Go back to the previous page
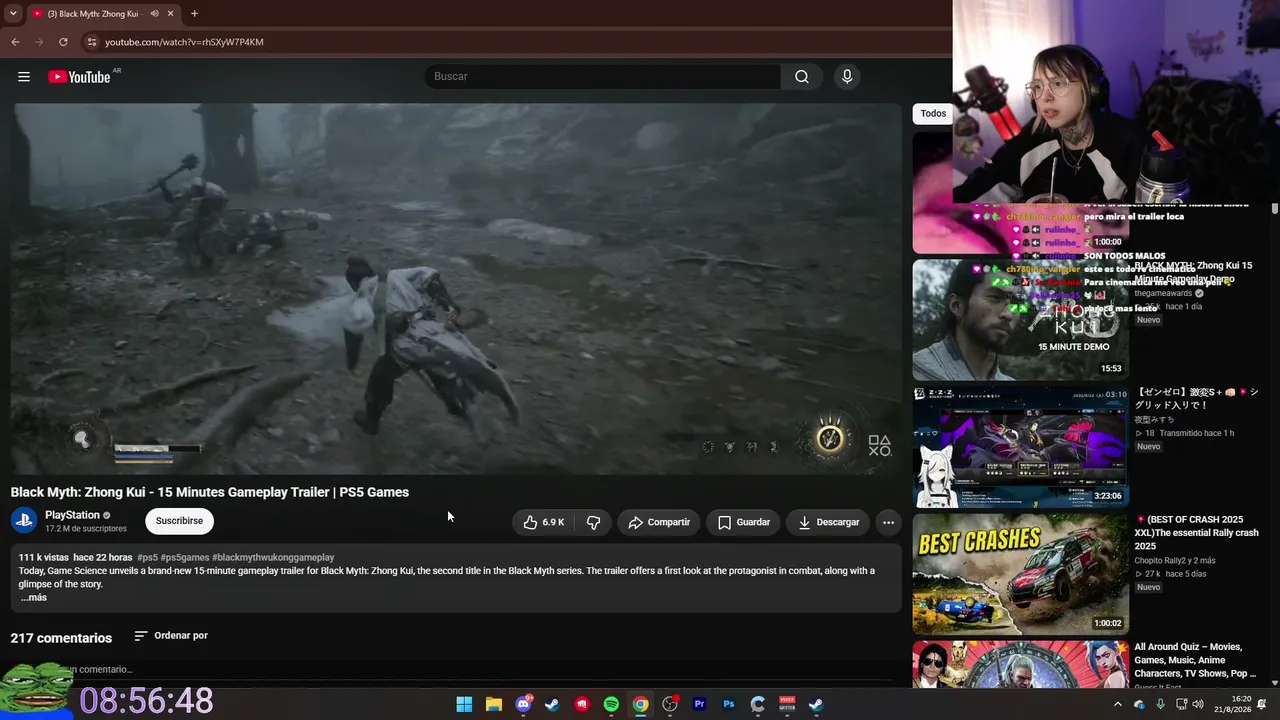Image resolution: width=1280 pixels, height=720 pixels. (15, 42)
